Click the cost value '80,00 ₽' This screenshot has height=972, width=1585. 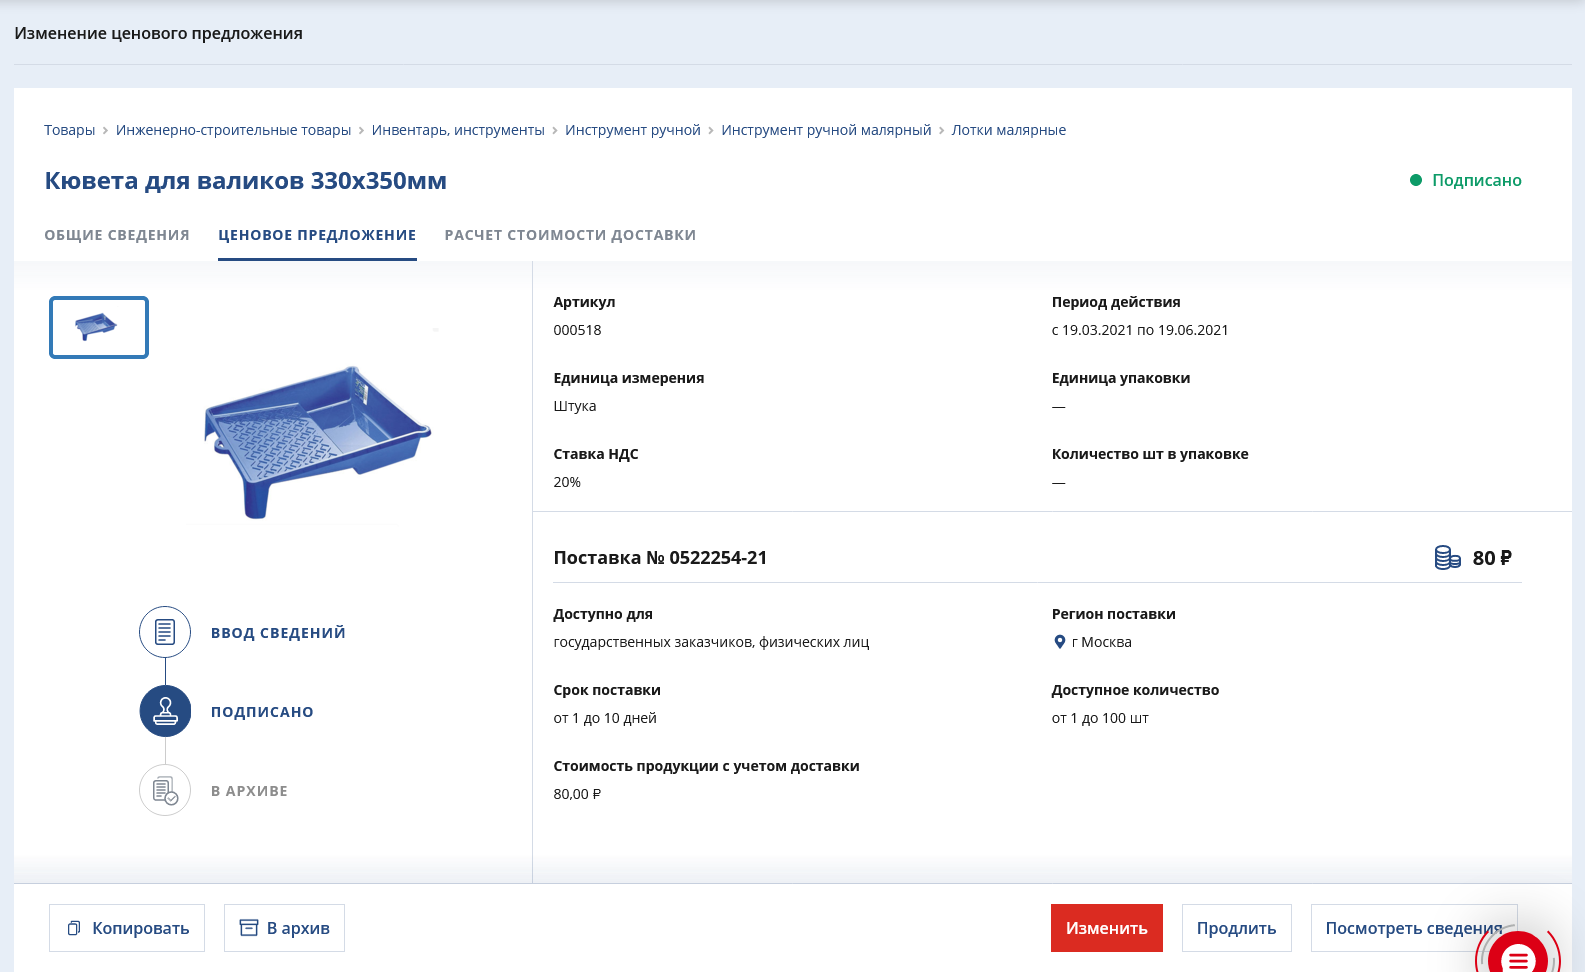pos(577,794)
